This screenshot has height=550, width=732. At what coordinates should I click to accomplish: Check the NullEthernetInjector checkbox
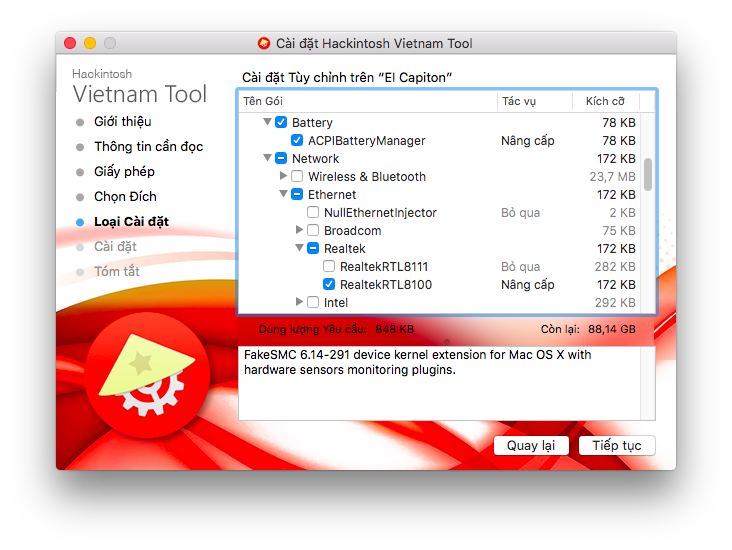coord(313,213)
